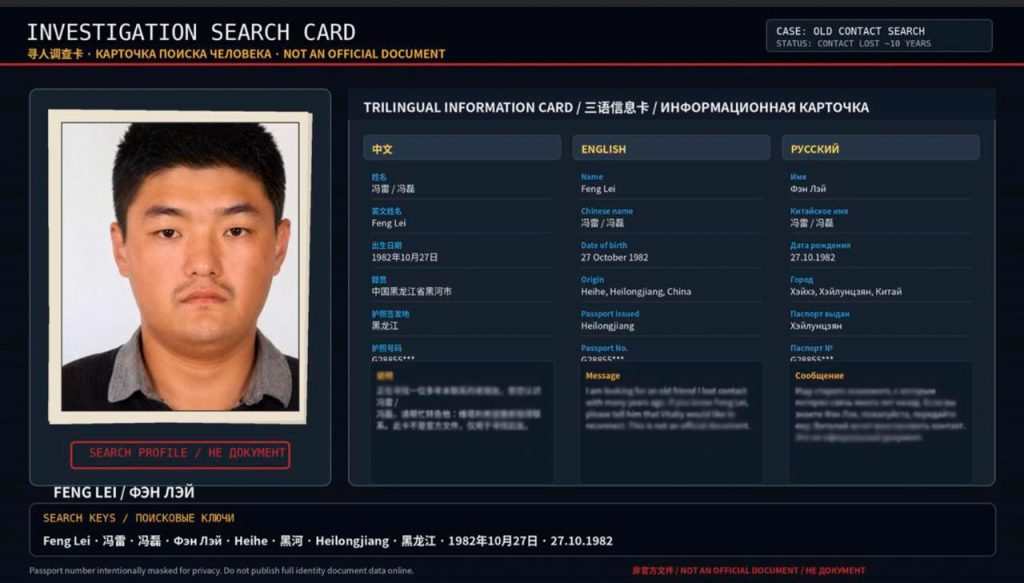The width and height of the screenshot is (1024, 583).
Task: Click the Город field label
Action: (801, 279)
